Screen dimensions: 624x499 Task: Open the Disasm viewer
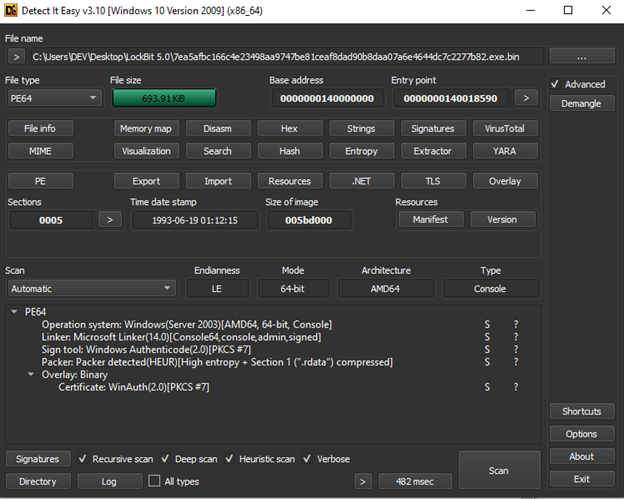pyautogui.click(x=217, y=129)
